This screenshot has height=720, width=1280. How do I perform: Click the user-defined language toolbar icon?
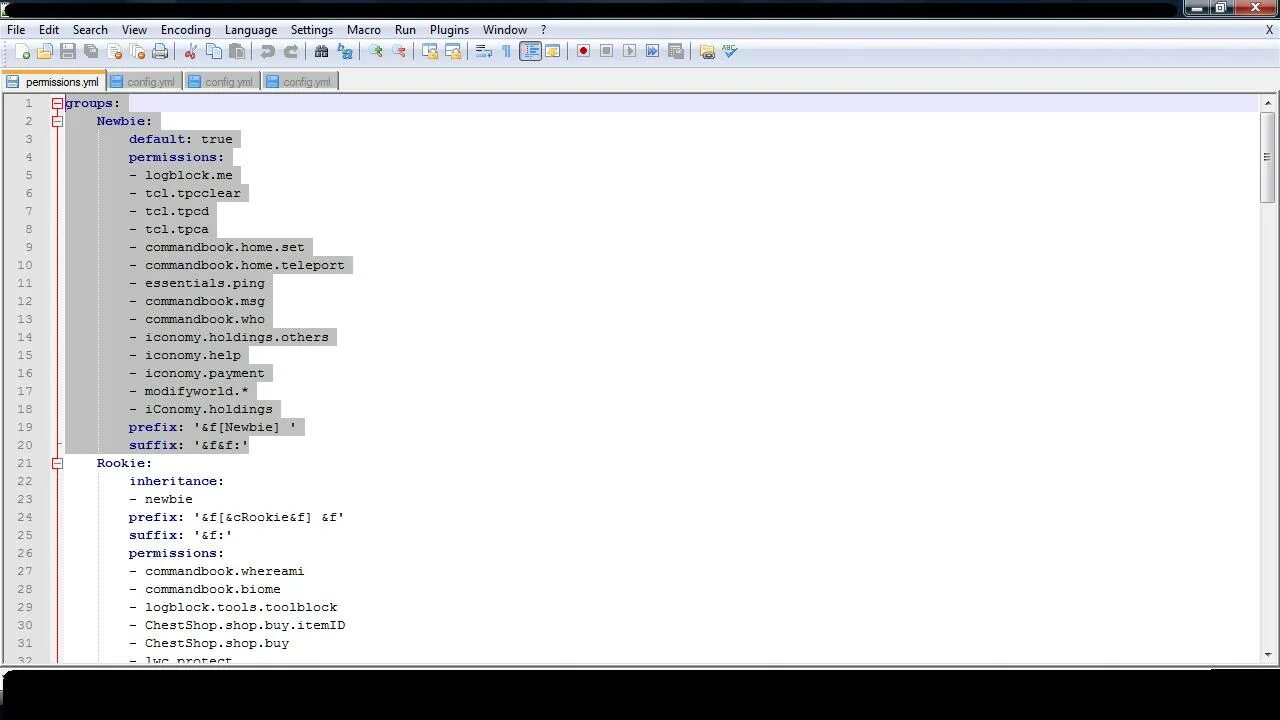click(553, 51)
